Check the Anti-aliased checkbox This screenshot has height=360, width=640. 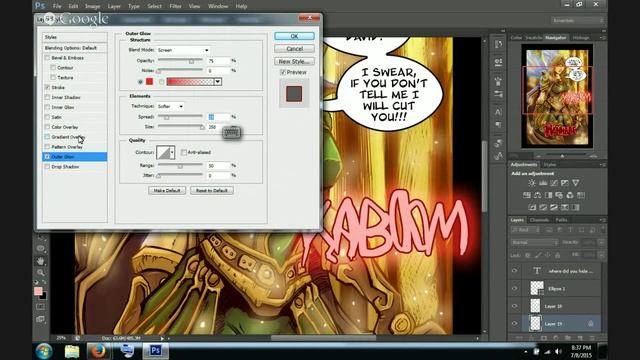pos(184,152)
